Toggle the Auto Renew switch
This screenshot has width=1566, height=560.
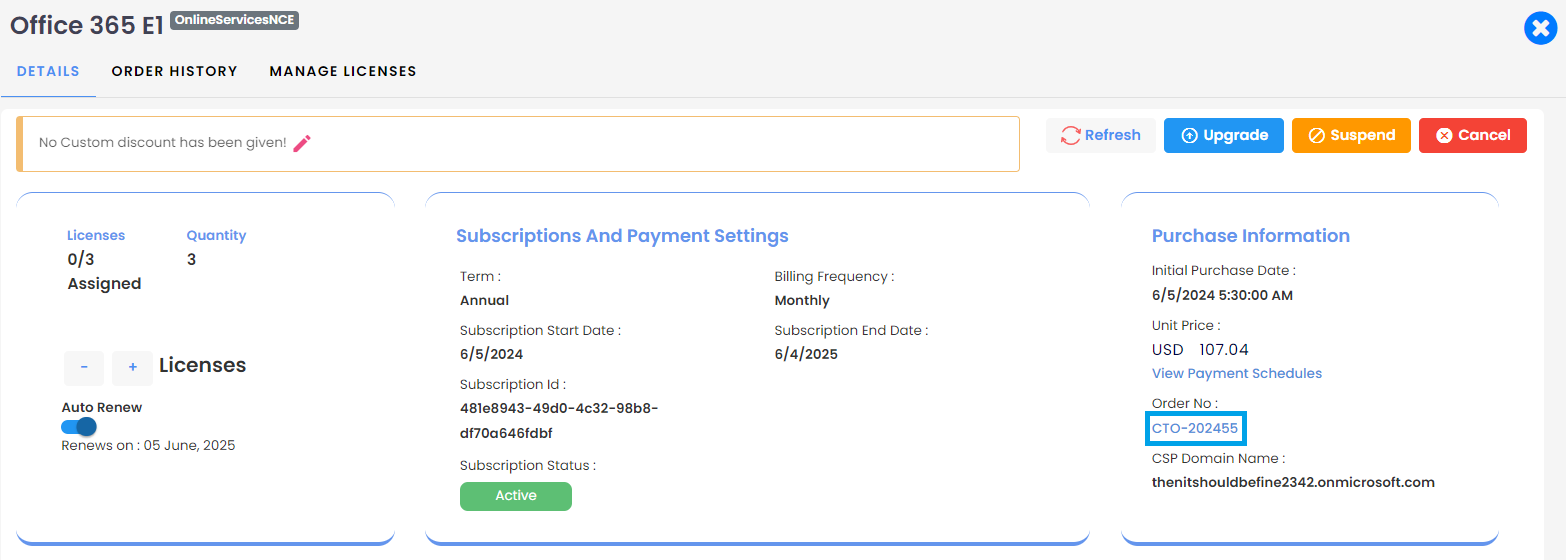(79, 427)
